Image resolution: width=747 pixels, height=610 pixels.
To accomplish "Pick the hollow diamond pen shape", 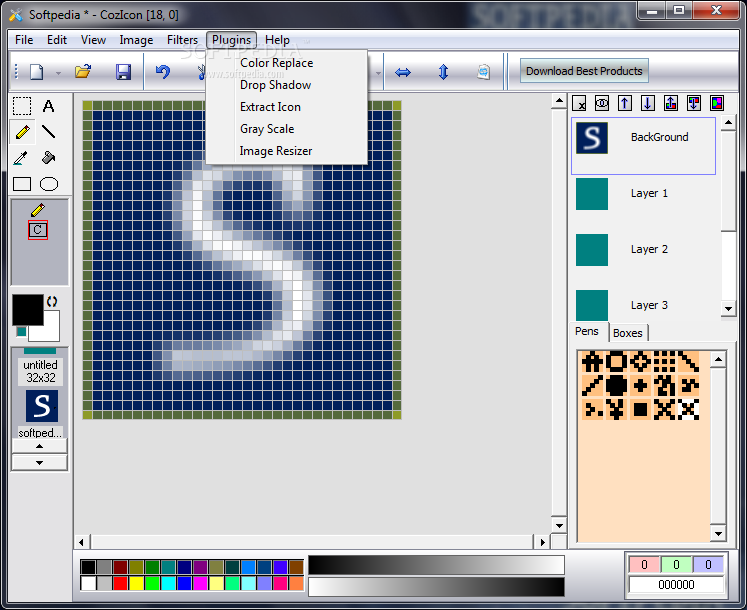I will [640, 362].
